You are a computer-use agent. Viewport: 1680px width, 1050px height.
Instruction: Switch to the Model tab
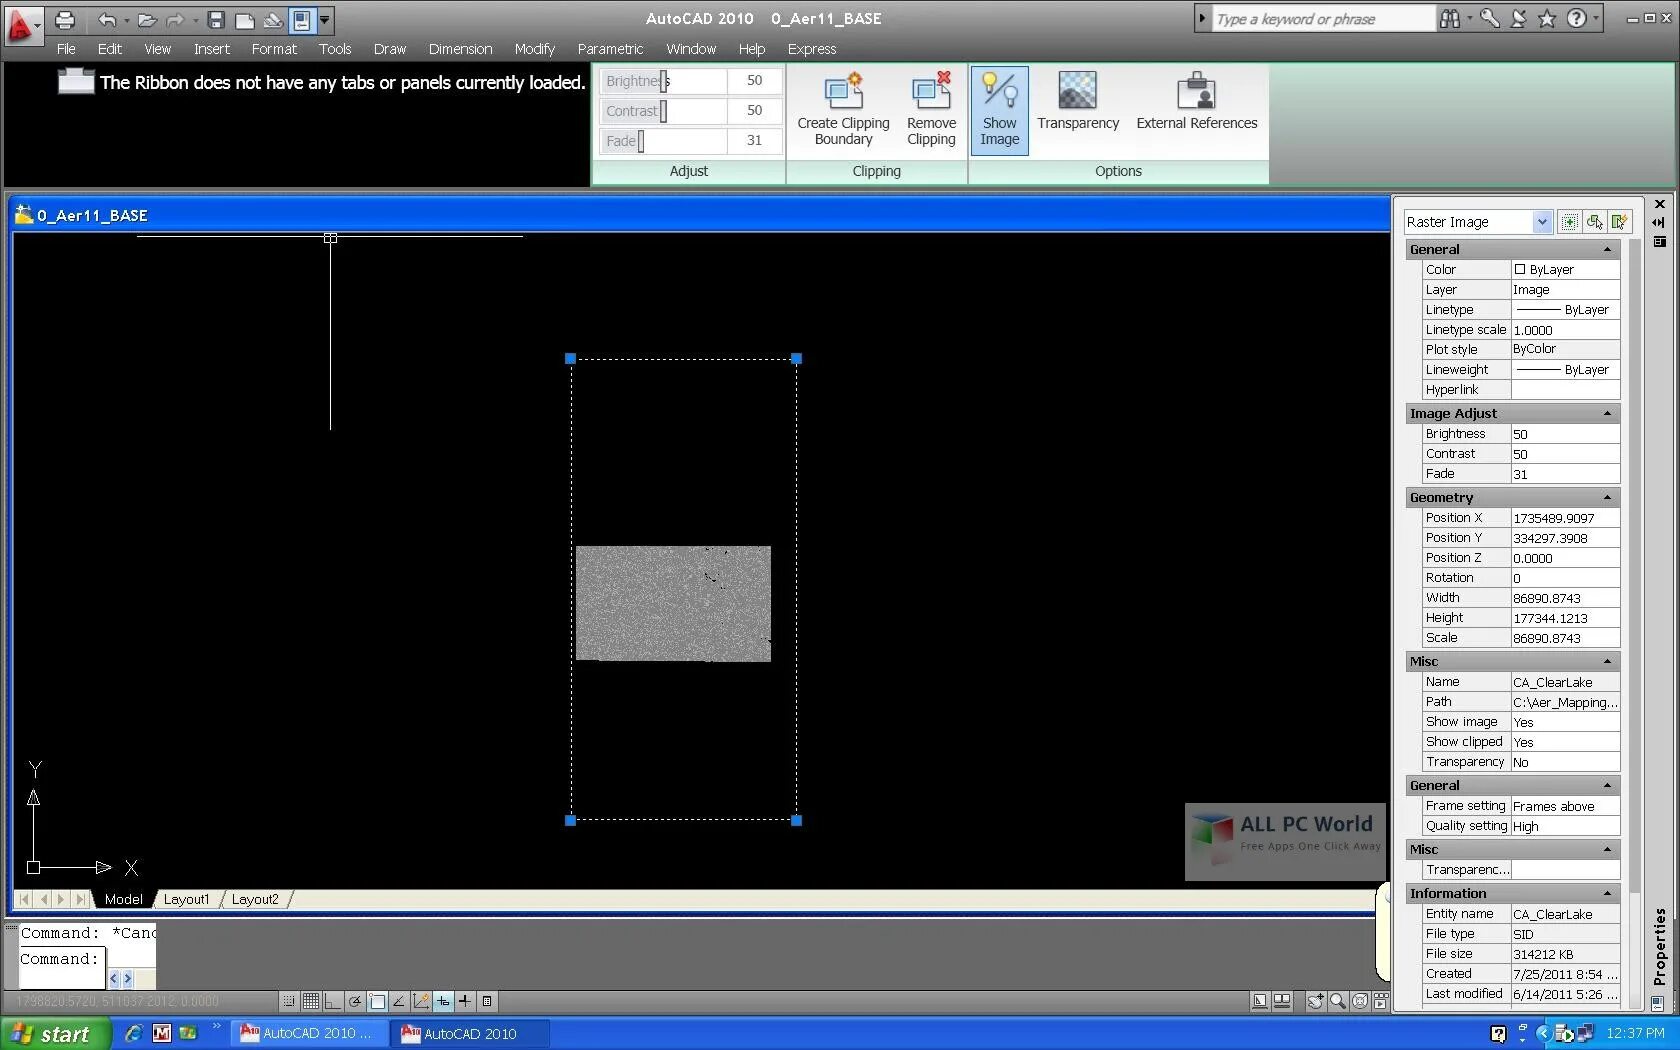124,900
